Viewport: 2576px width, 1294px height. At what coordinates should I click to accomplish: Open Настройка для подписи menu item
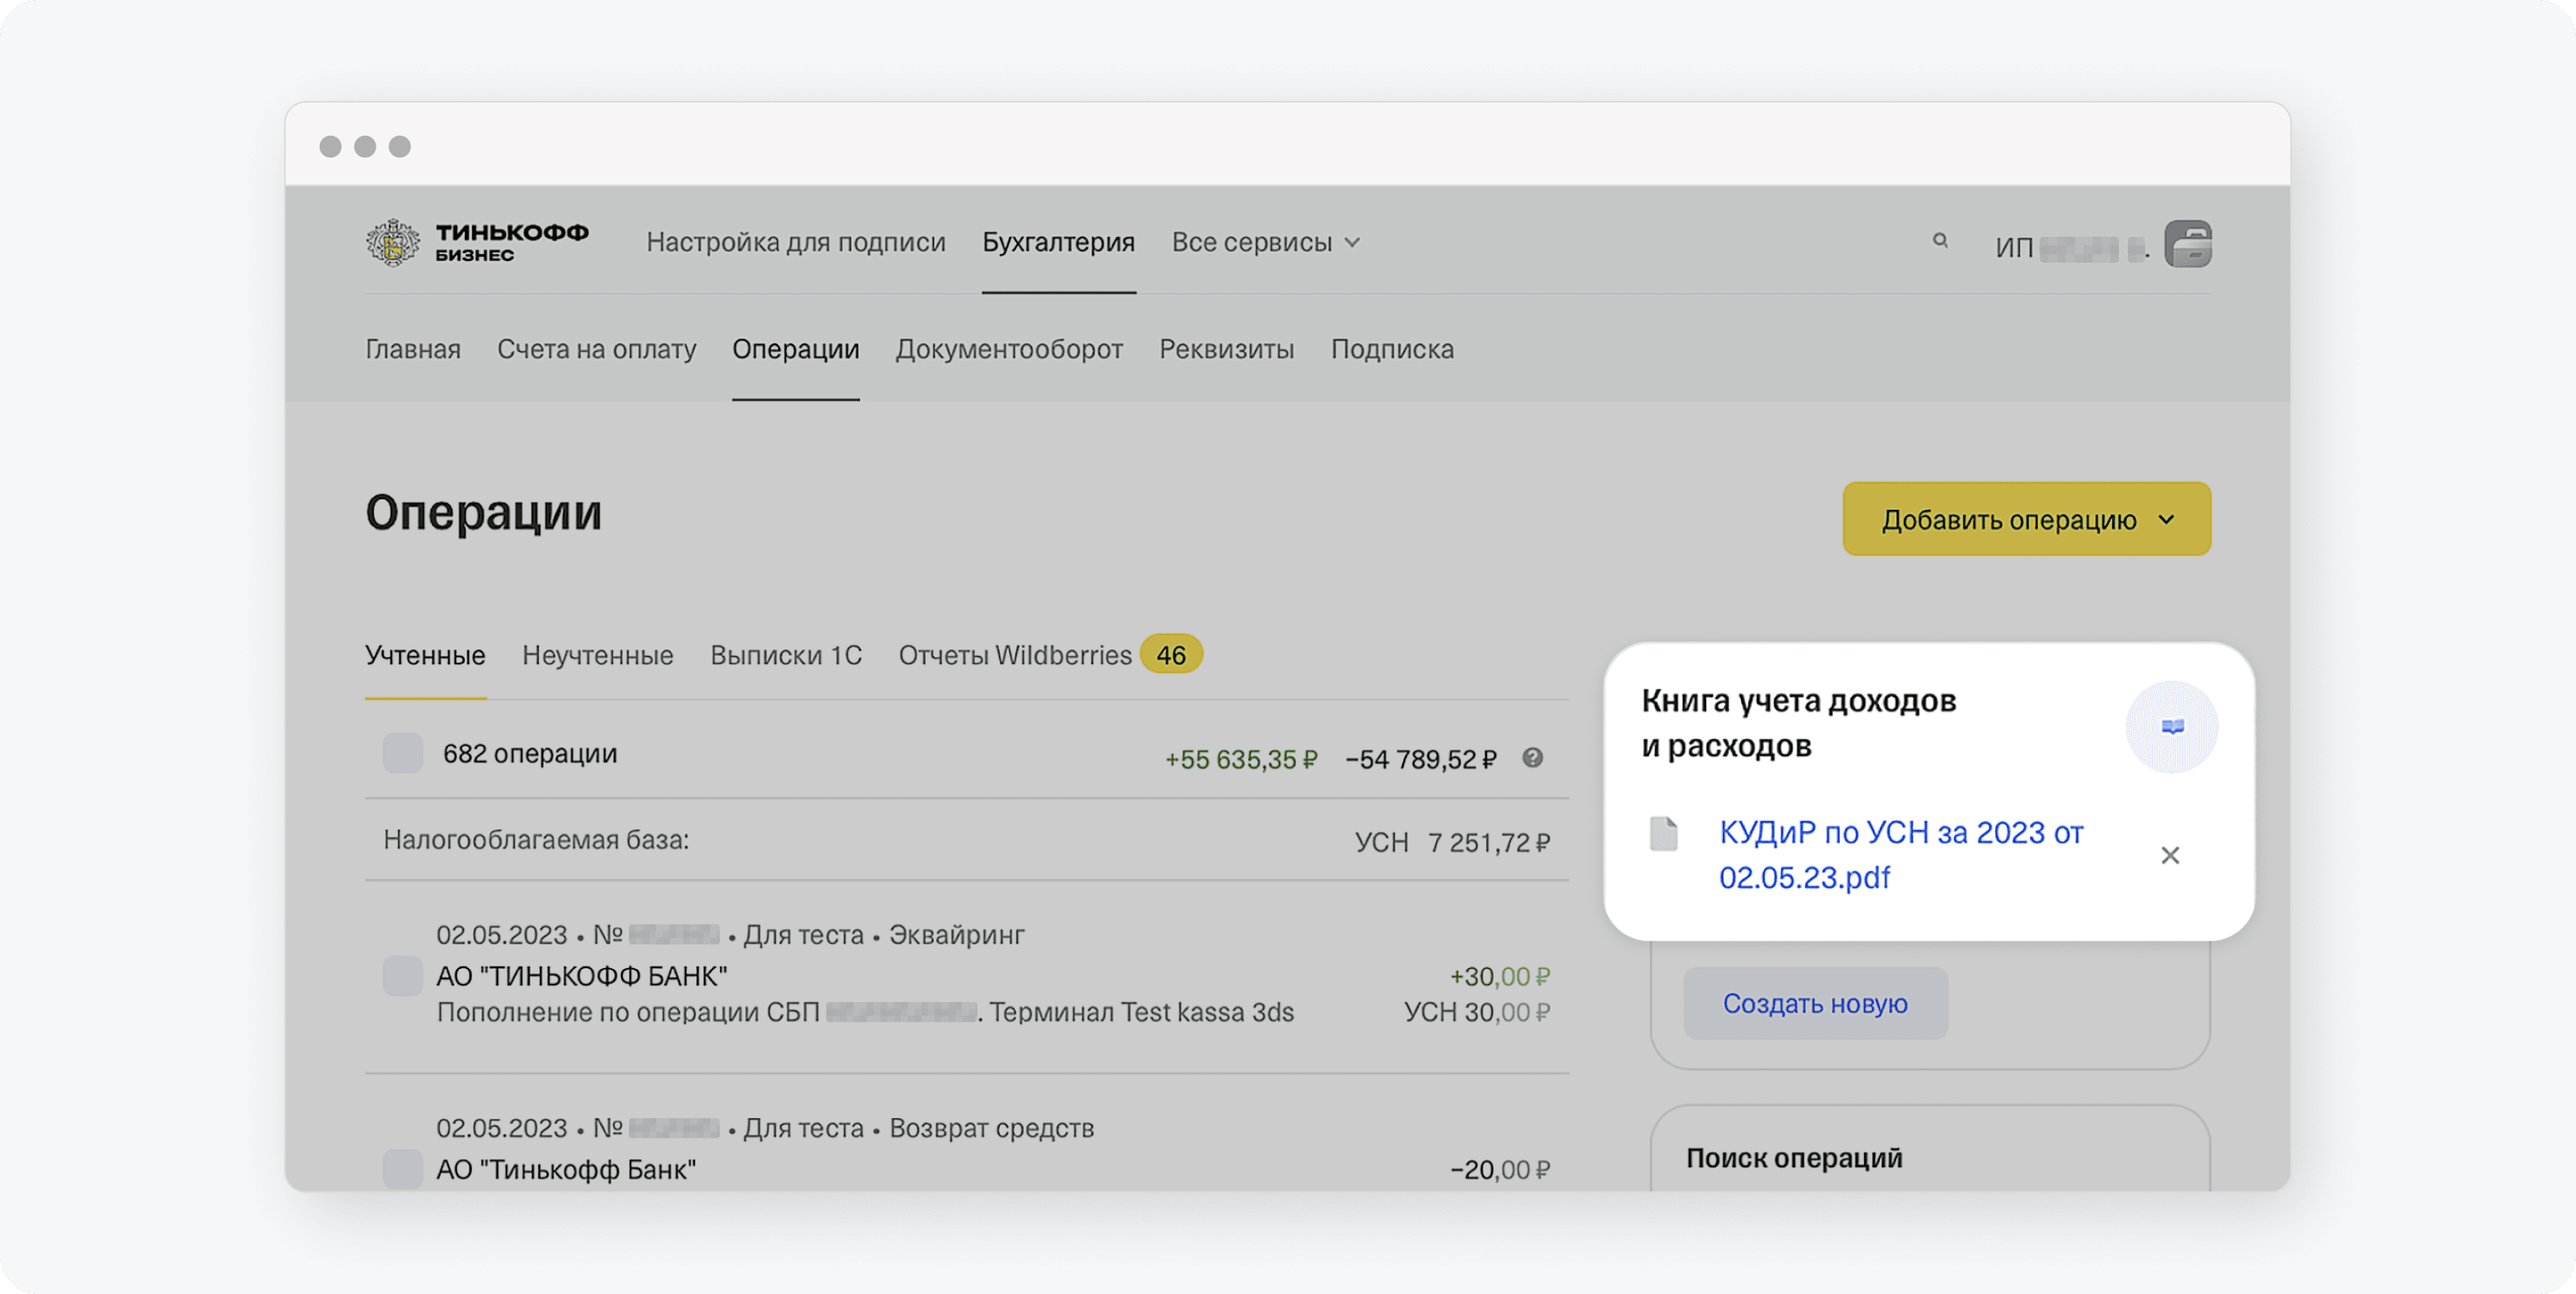point(795,242)
